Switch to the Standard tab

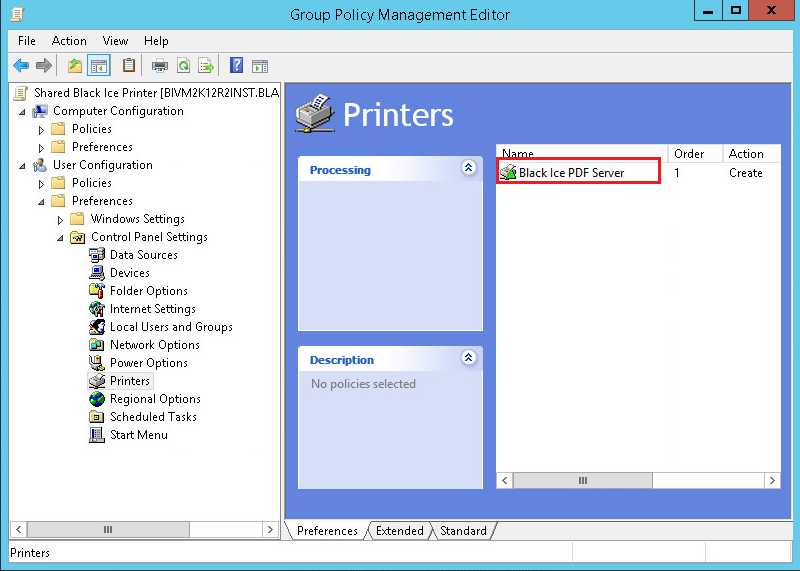pos(463,531)
